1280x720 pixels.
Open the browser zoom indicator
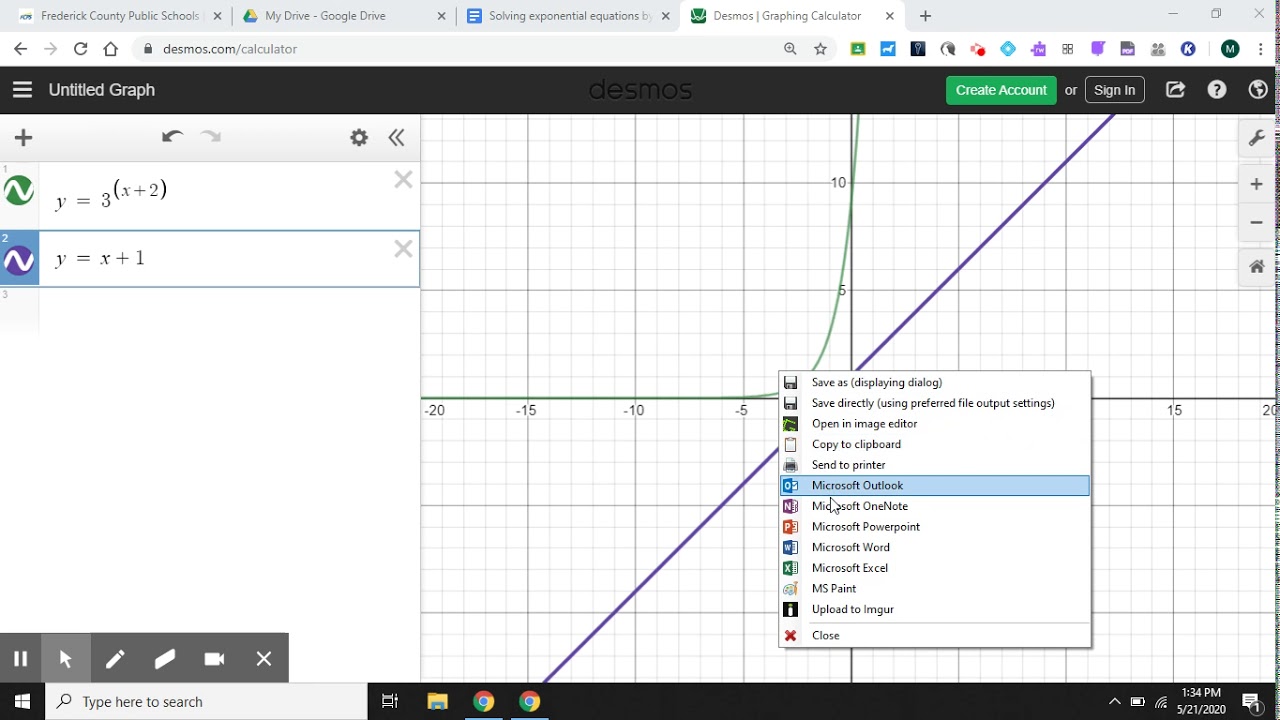[790, 49]
